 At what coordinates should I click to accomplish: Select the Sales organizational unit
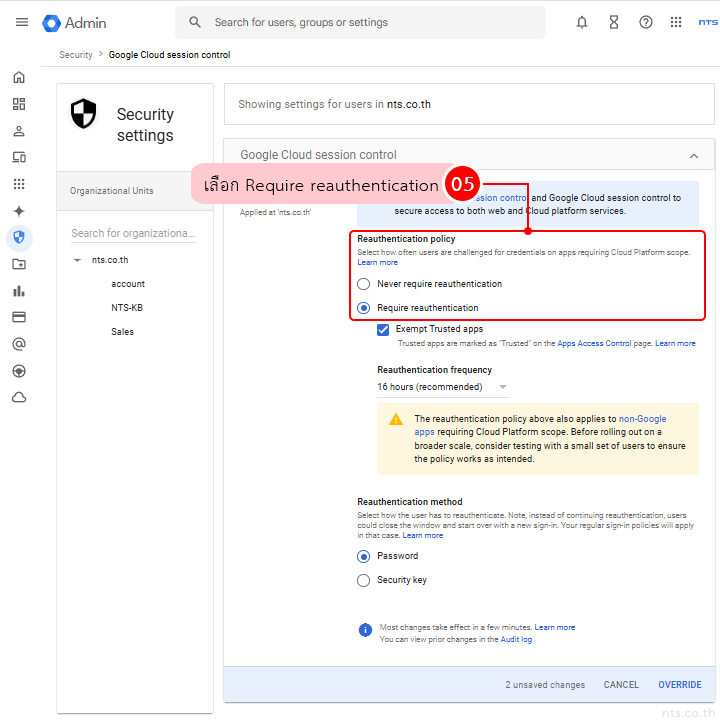(x=122, y=332)
